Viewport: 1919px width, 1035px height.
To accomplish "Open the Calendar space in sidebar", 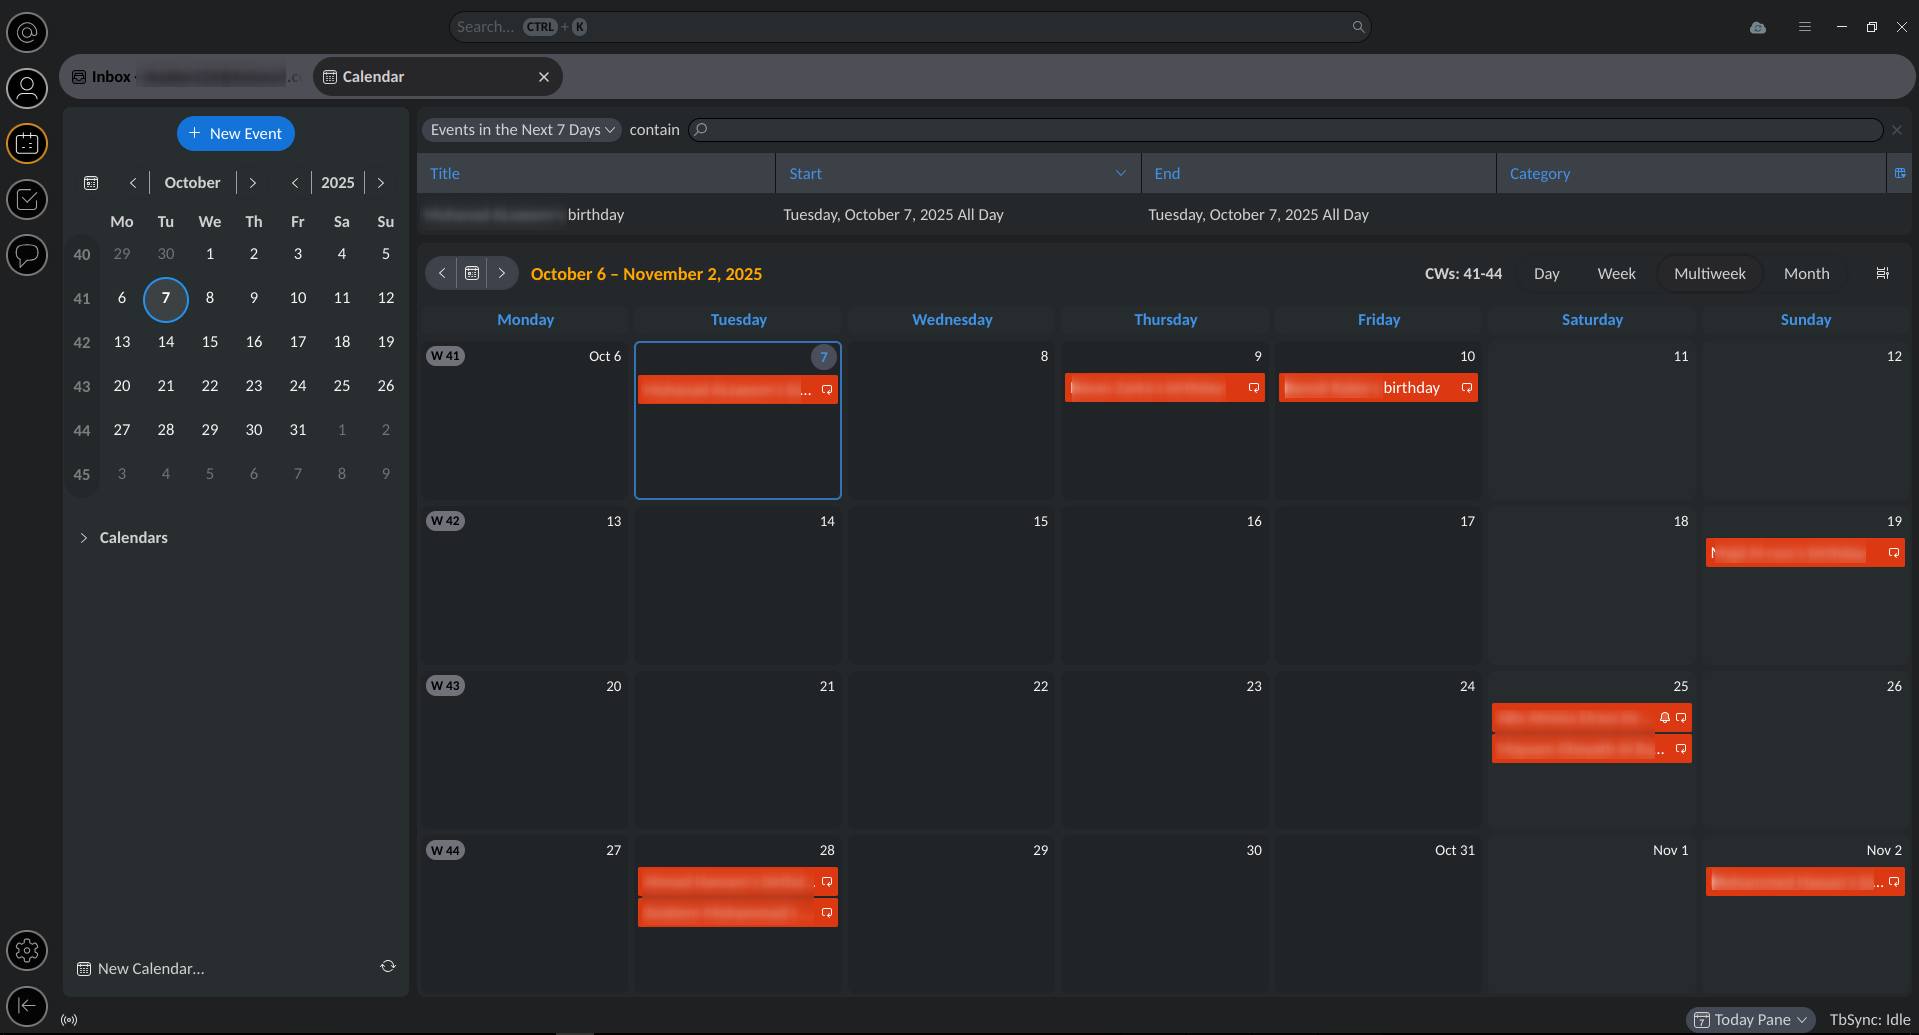I will 27,144.
